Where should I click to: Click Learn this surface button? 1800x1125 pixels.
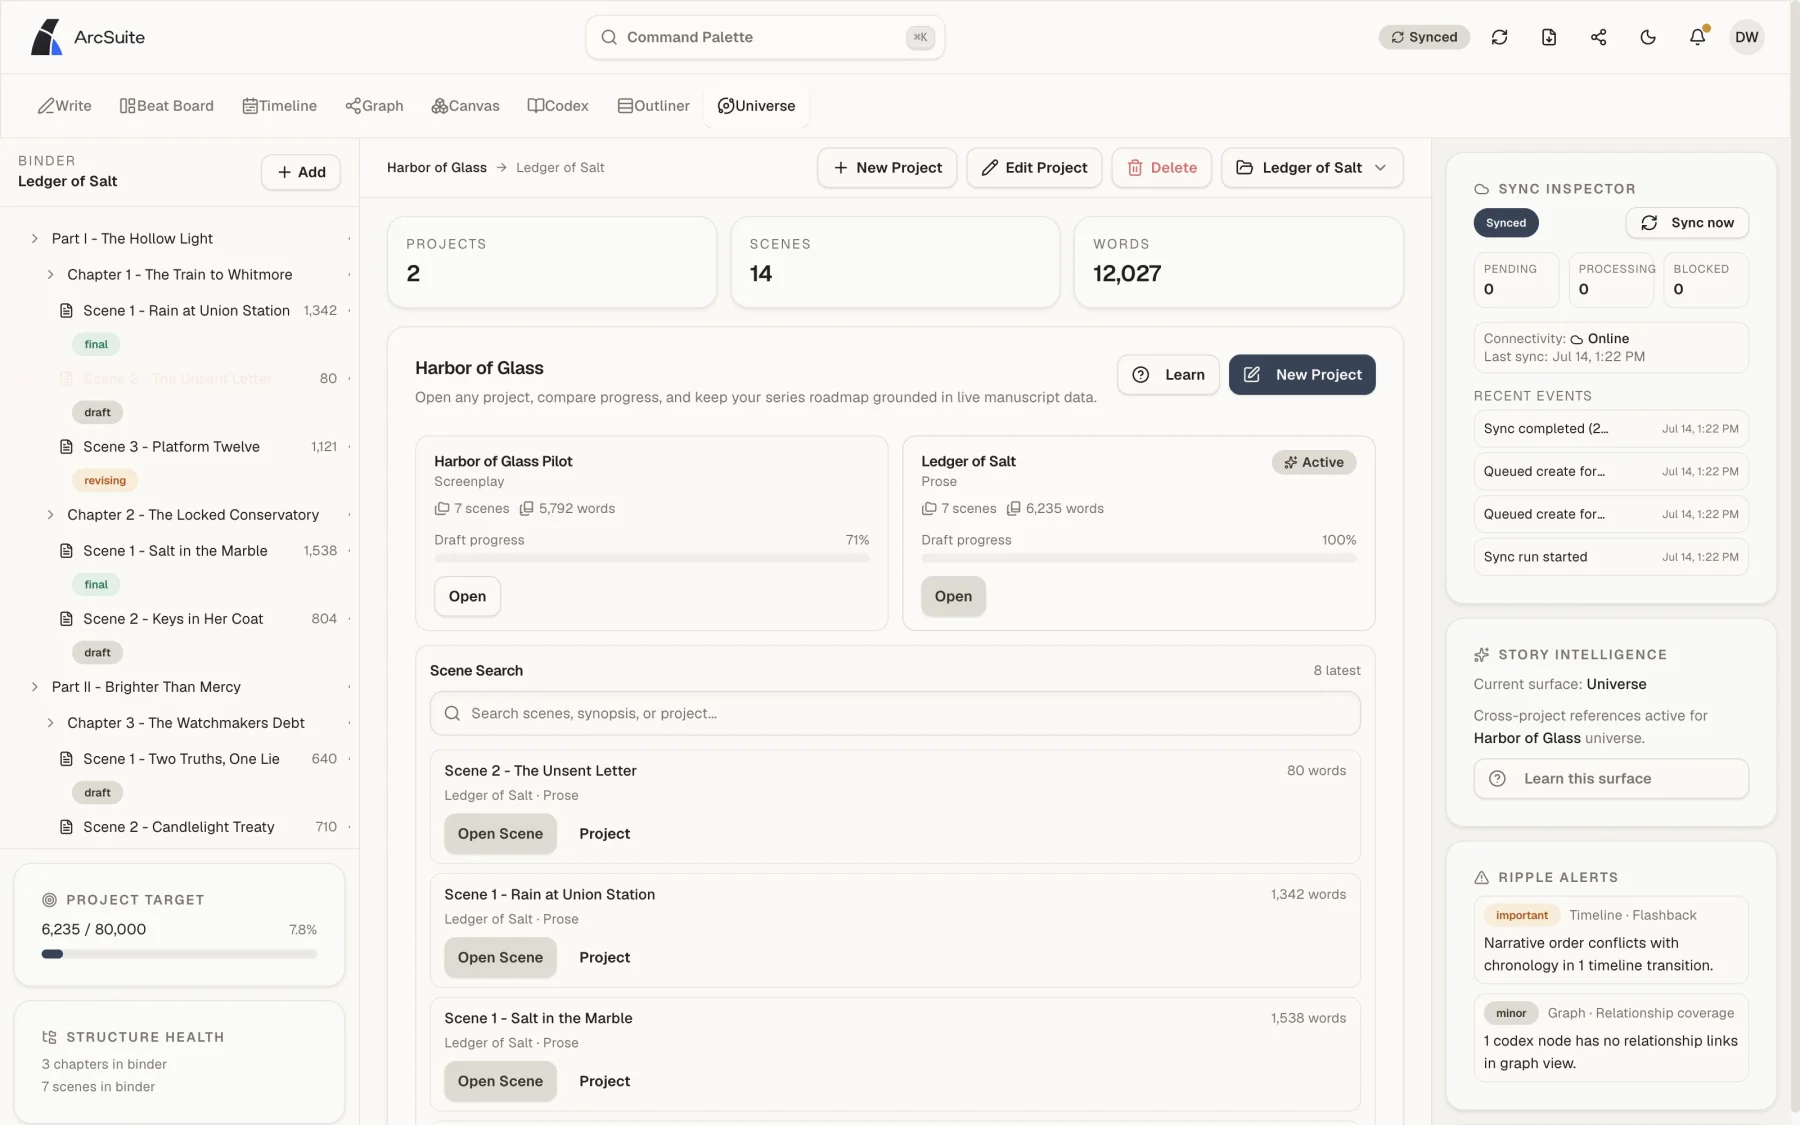click(x=1611, y=779)
